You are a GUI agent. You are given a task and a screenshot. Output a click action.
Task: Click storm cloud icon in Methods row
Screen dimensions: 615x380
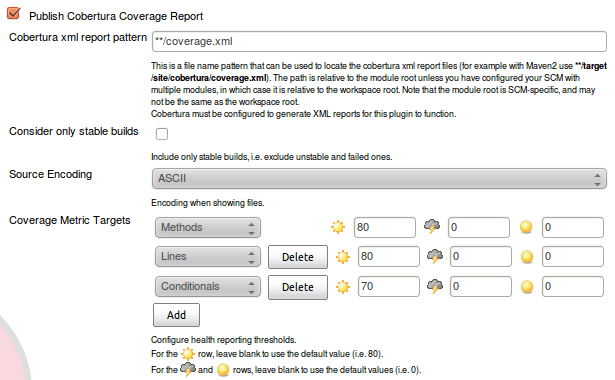click(432, 226)
